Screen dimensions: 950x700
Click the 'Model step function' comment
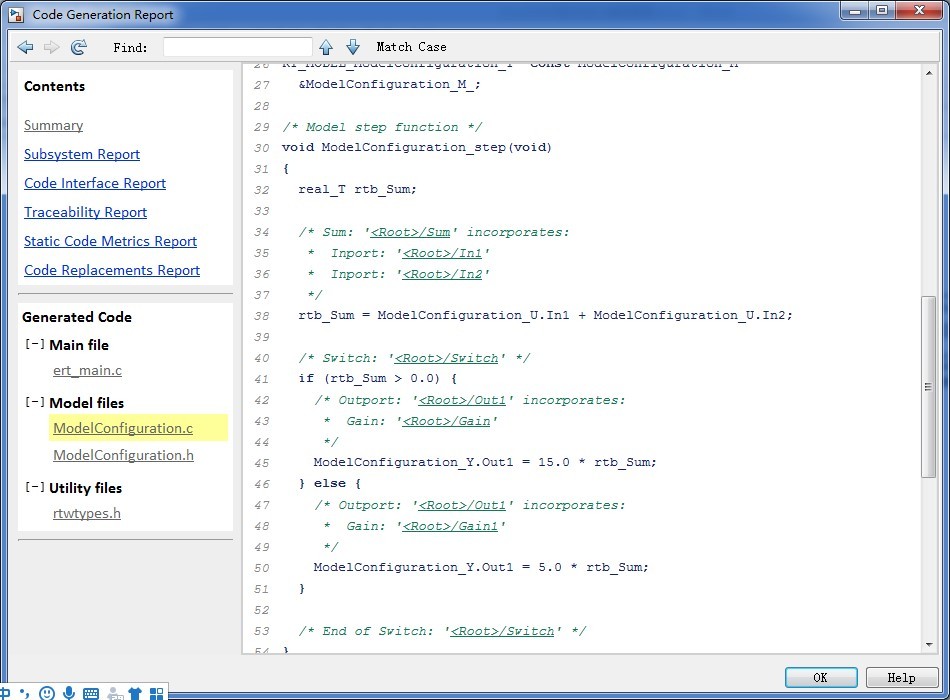(382, 127)
